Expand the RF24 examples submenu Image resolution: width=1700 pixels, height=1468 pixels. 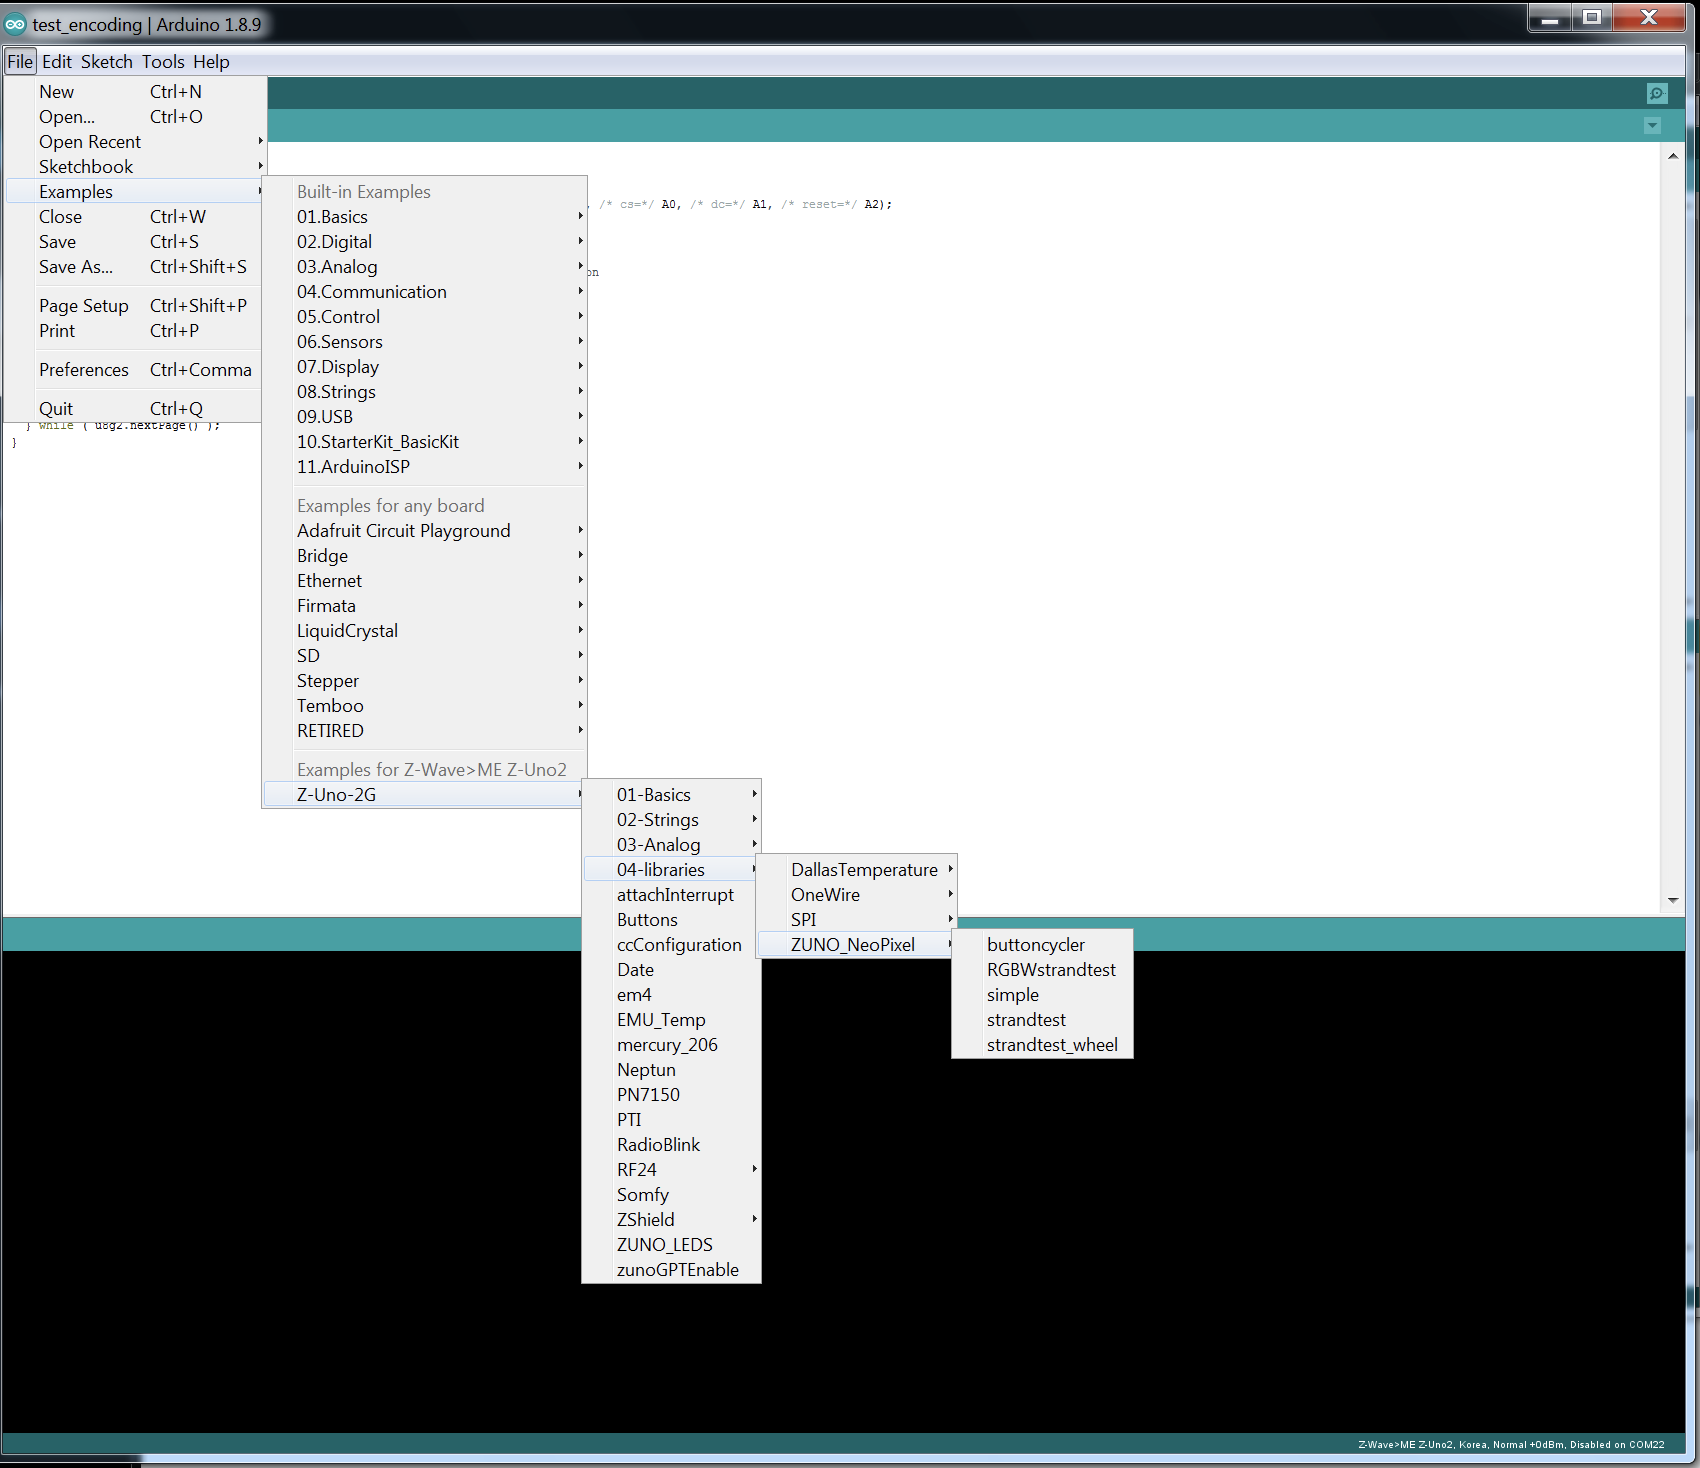click(x=671, y=1169)
